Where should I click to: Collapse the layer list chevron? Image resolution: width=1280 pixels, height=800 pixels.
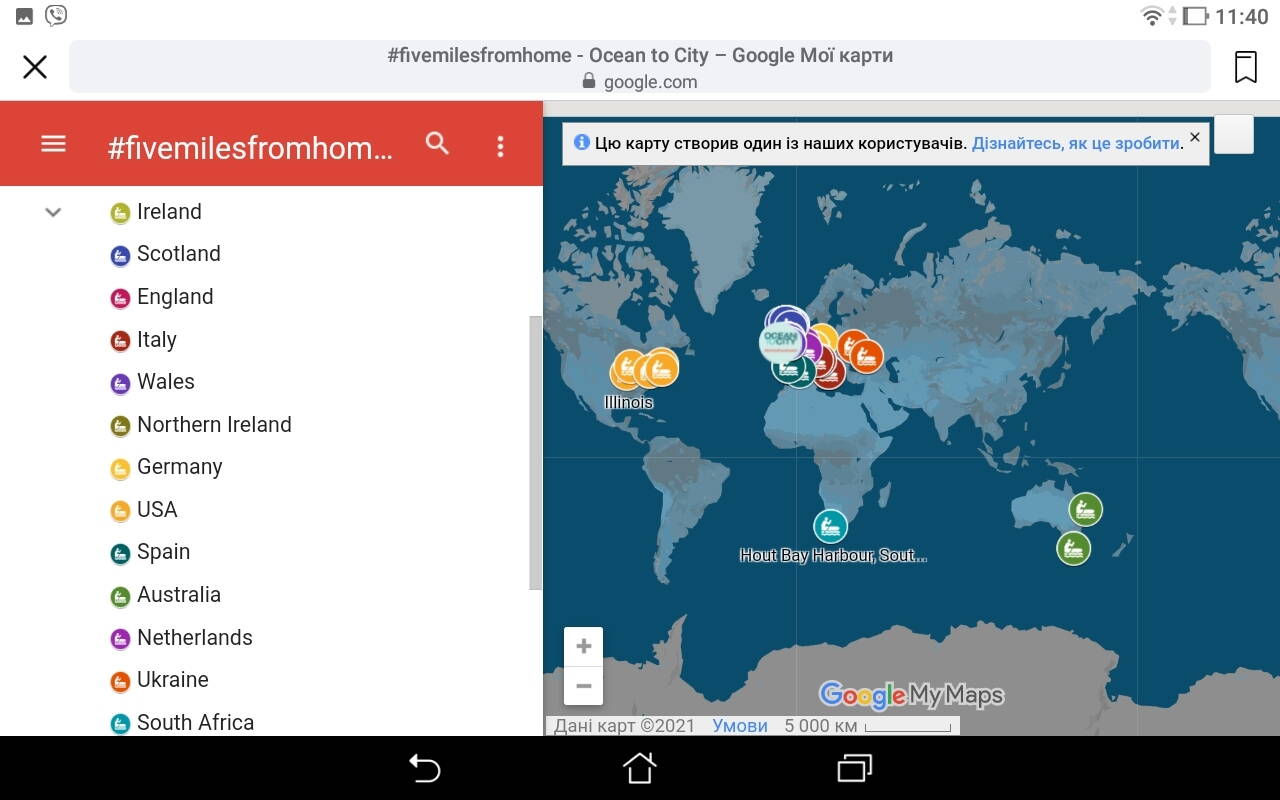53,212
